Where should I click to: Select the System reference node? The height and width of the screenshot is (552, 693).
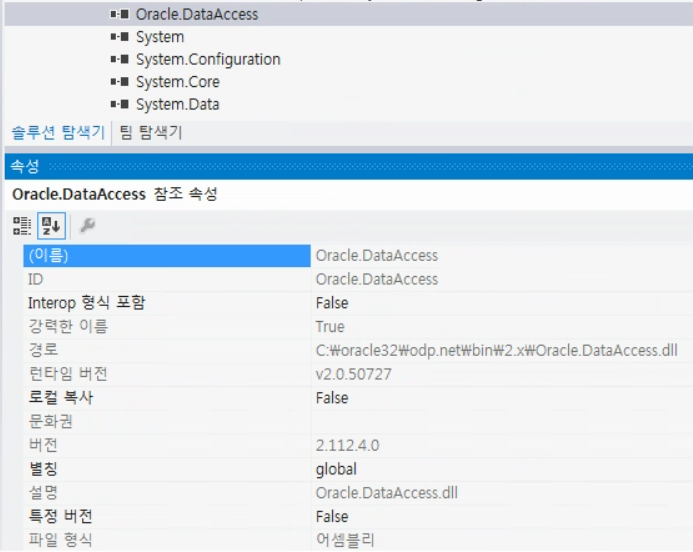[160, 37]
